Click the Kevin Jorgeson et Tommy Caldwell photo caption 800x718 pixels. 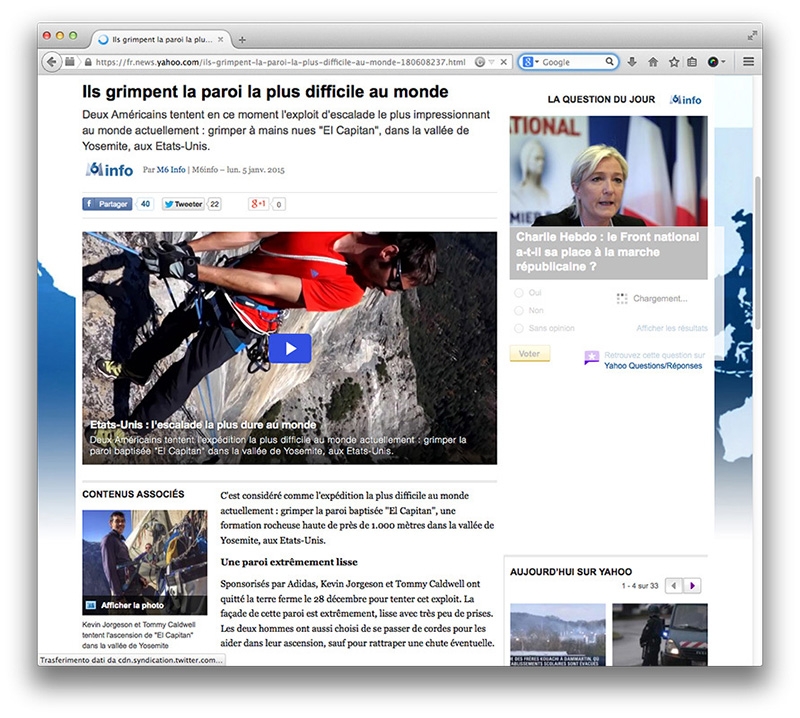pos(139,635)
